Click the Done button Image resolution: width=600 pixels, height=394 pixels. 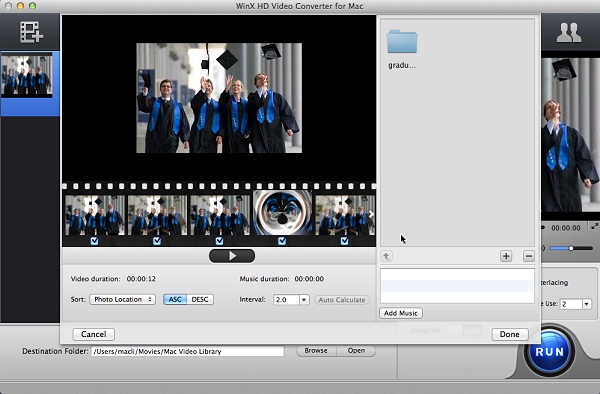[510, 334]
